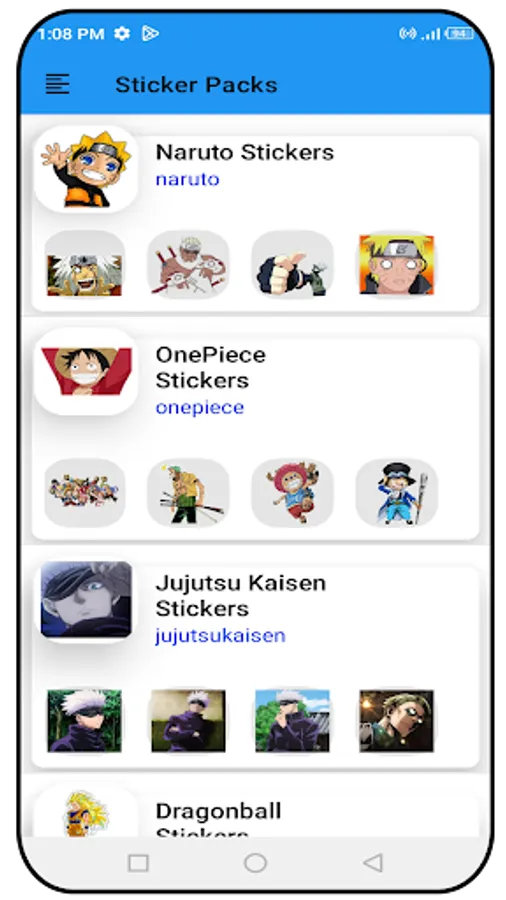Tap the Luffy OnePiece pack icon
Screen dimensions: 506x900
tap(86, 371)
